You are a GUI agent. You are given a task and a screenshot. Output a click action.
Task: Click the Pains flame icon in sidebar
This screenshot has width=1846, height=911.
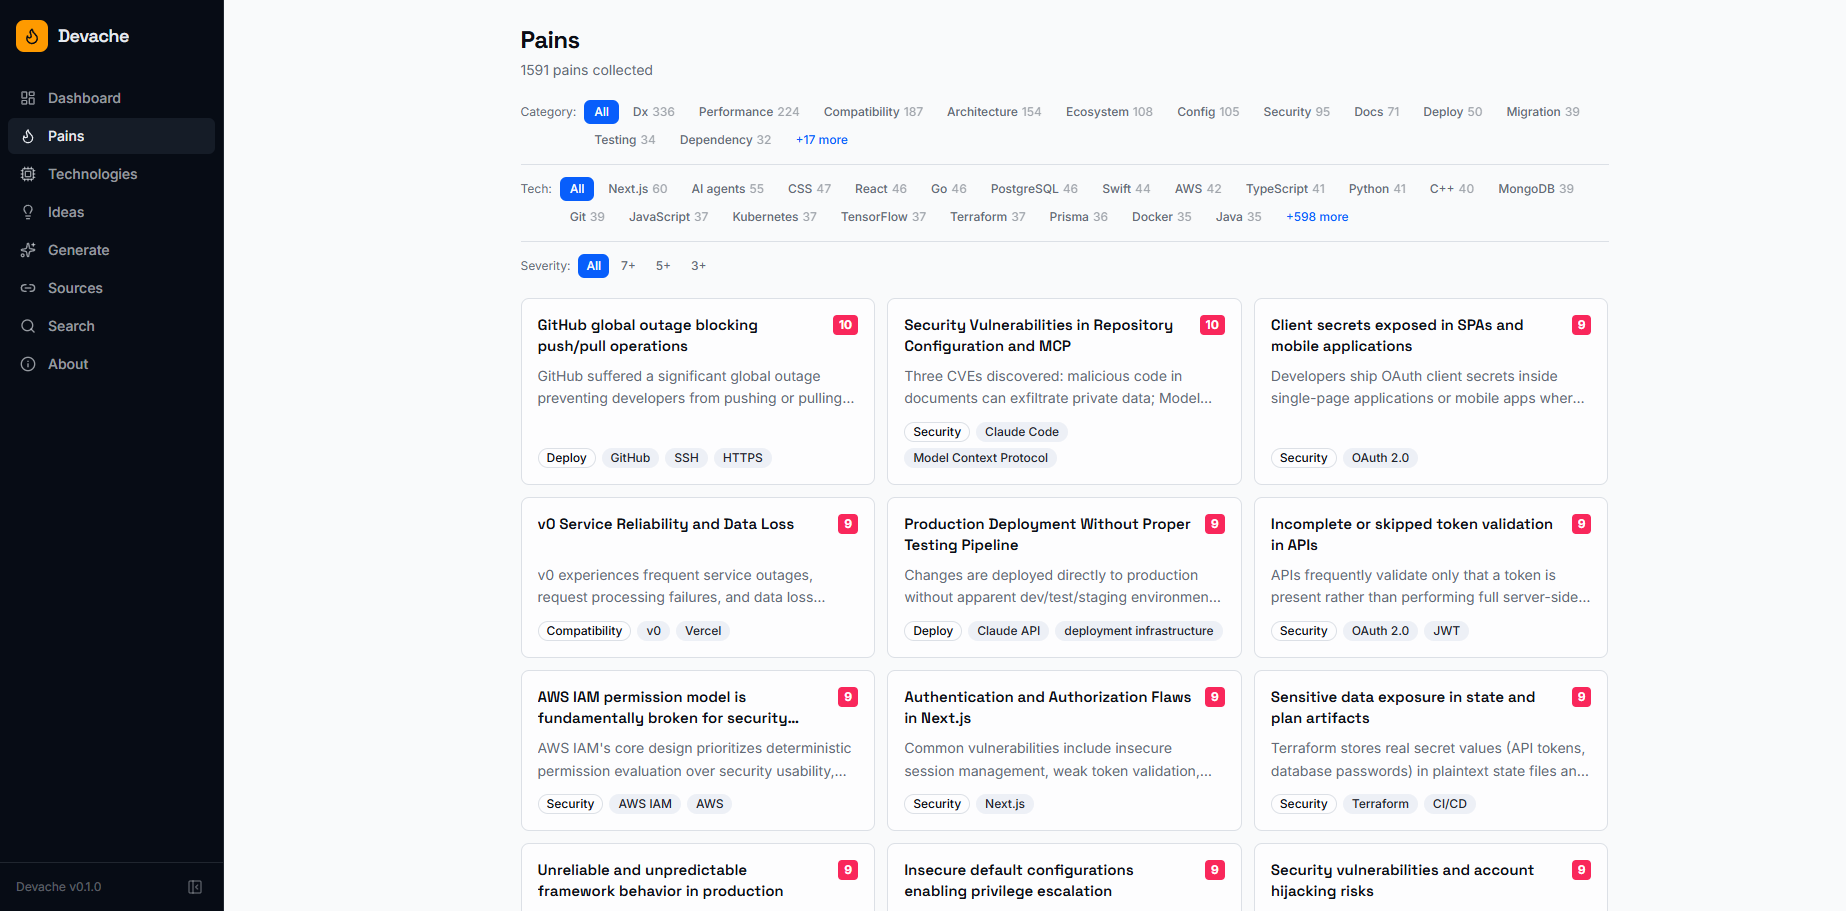click(x=28, y=136)
